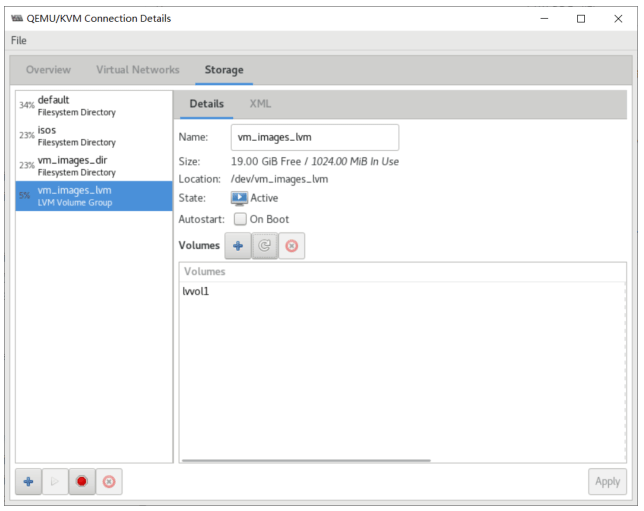Open the XML tab

[260, 104]
